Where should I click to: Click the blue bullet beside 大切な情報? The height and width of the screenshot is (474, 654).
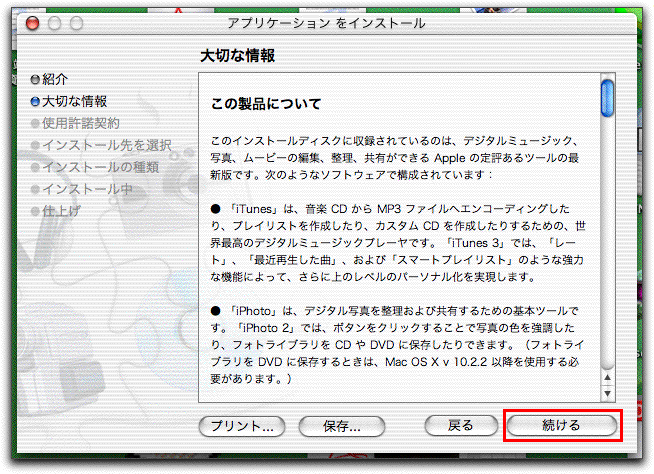tap(35, 101)
